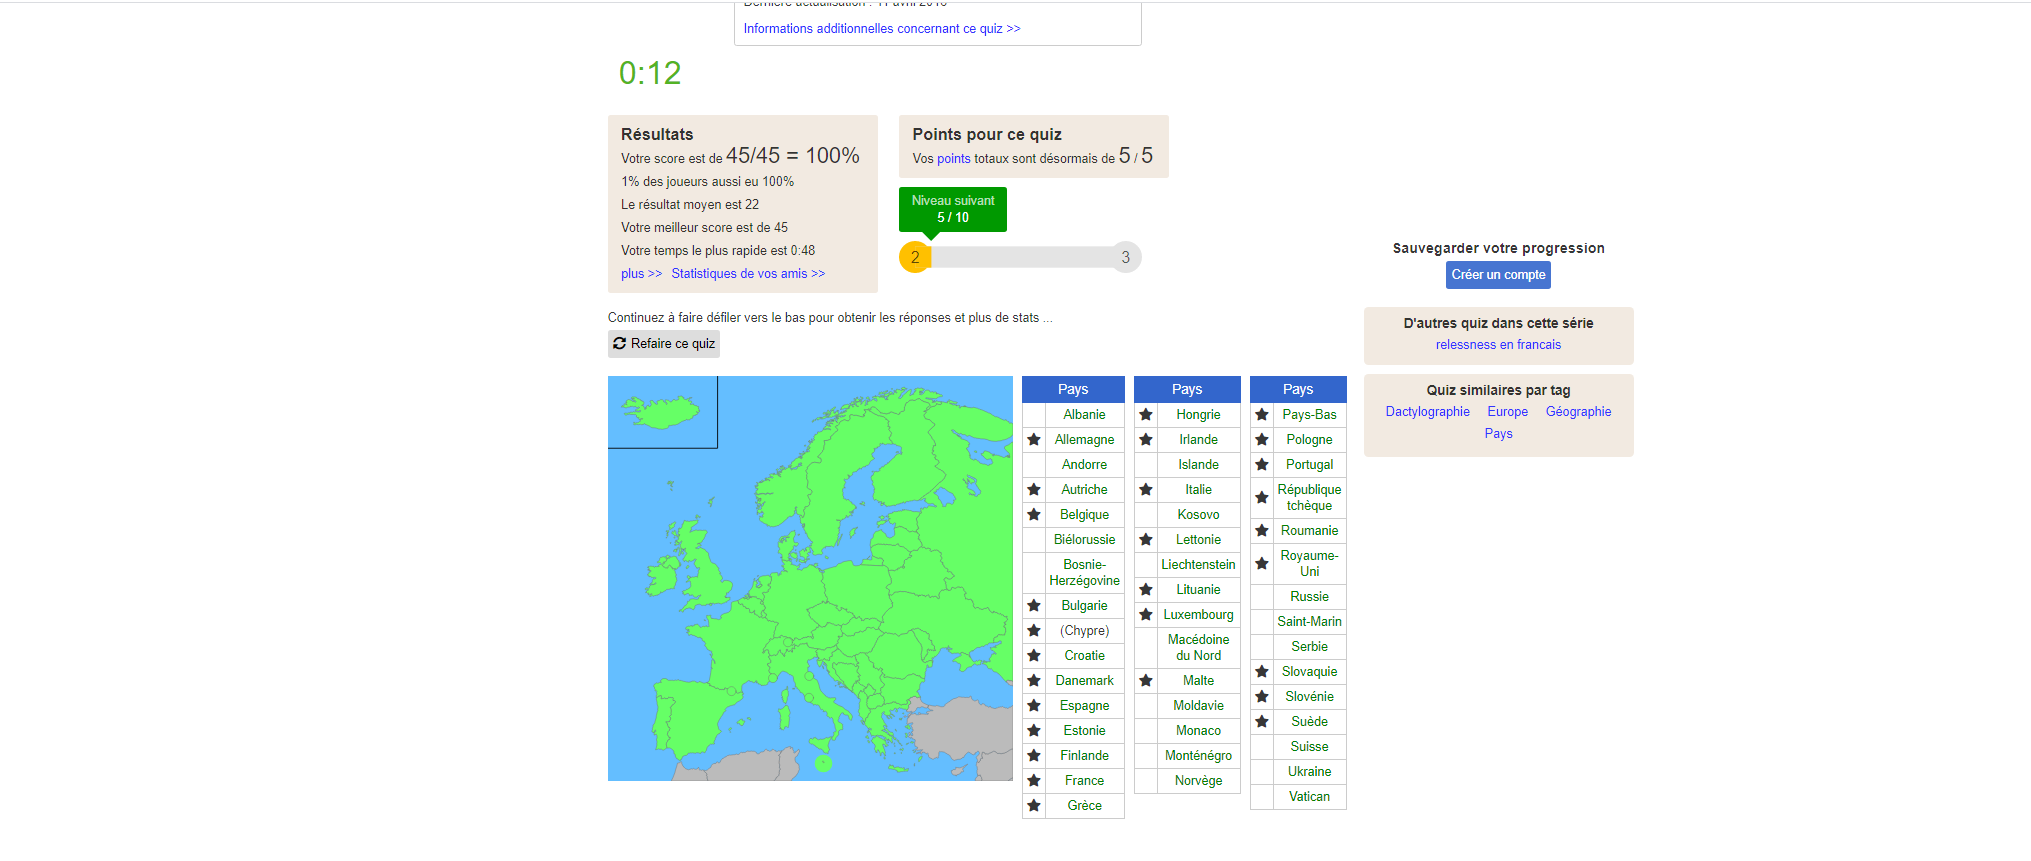Click the star icon next to Autriche
2031x861 pixels.
1034,489
